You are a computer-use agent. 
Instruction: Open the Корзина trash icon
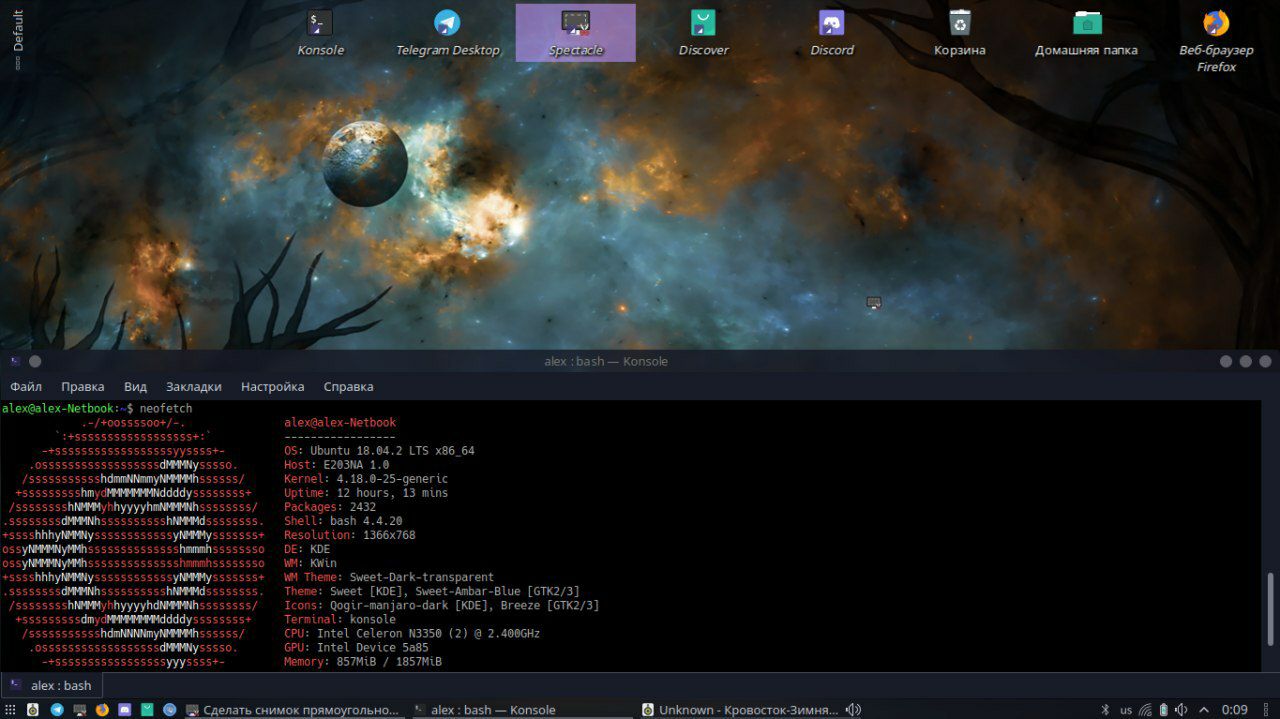pos(960,32)
